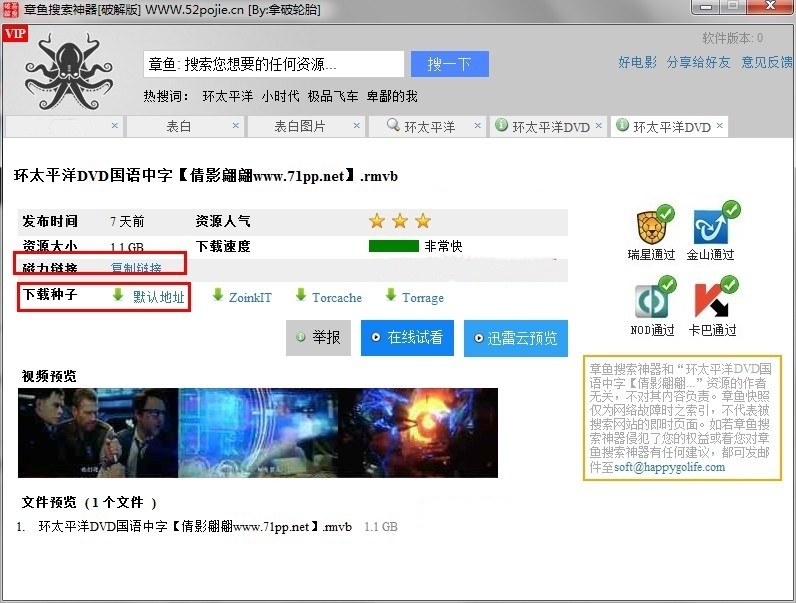Switch to the 环太平洋 search tab
This screenshot has width=796, height=603.
429,126
